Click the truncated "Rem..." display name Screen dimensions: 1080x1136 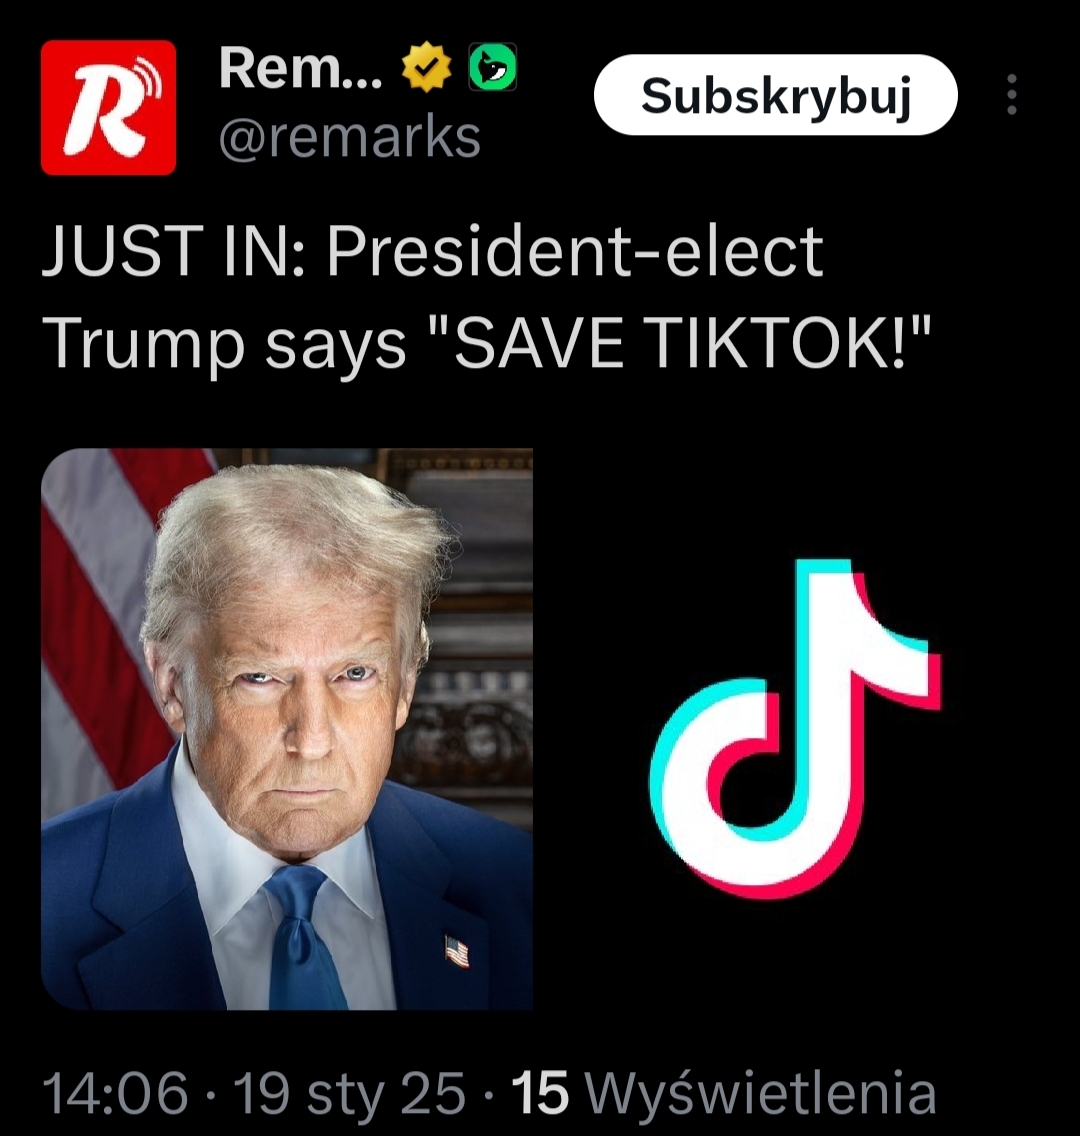tap(301, 67)
